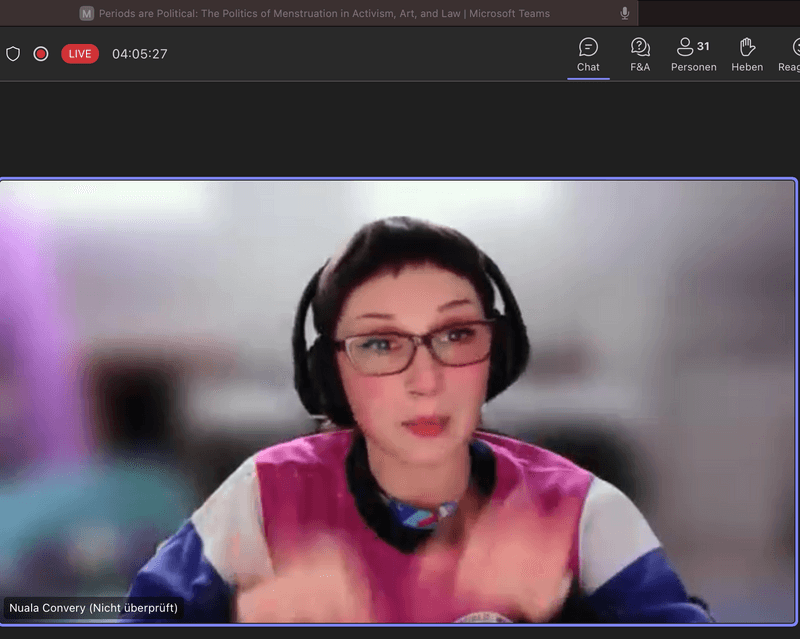Viewport: 800px width, 639px height.
Task: Raise hand with the Heben icon
Action: [x=746, y=47]
